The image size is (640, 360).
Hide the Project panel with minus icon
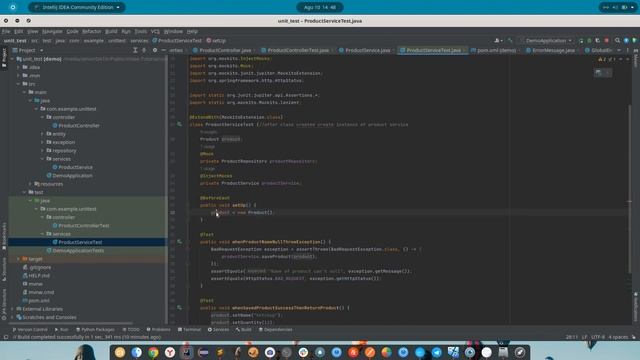pos(164,50)
